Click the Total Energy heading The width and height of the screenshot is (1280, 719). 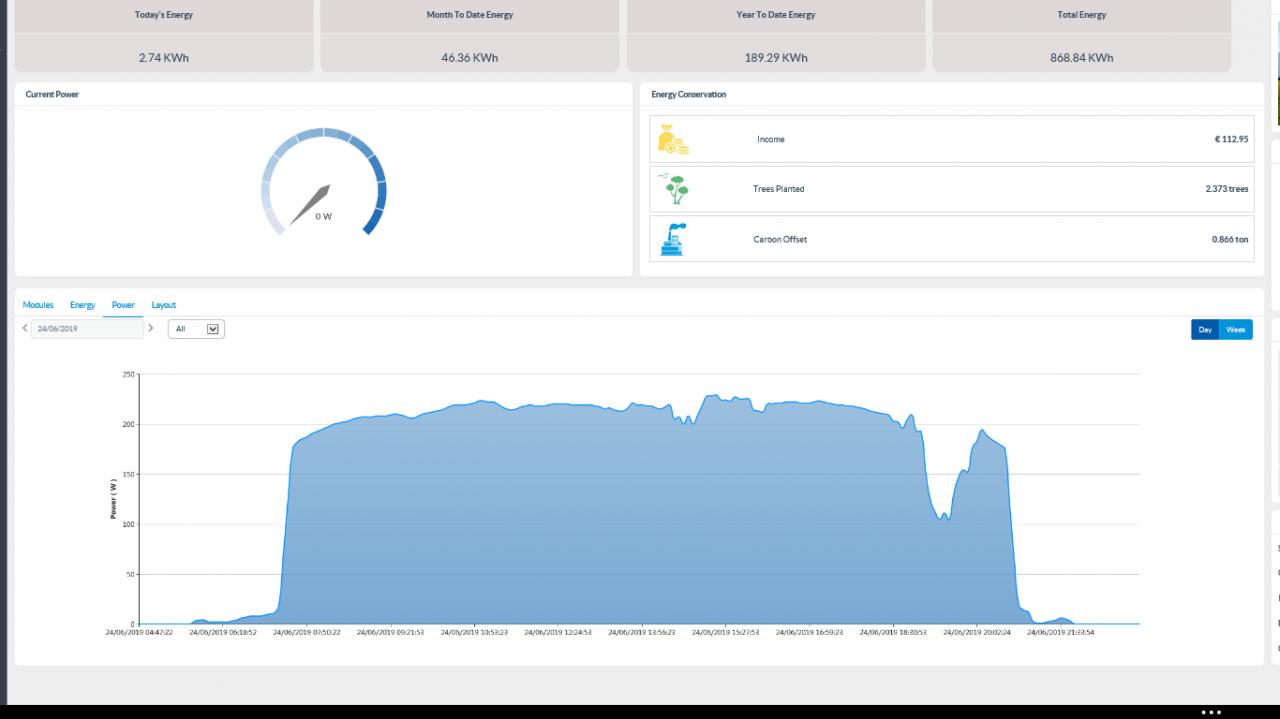[1082, 15]
